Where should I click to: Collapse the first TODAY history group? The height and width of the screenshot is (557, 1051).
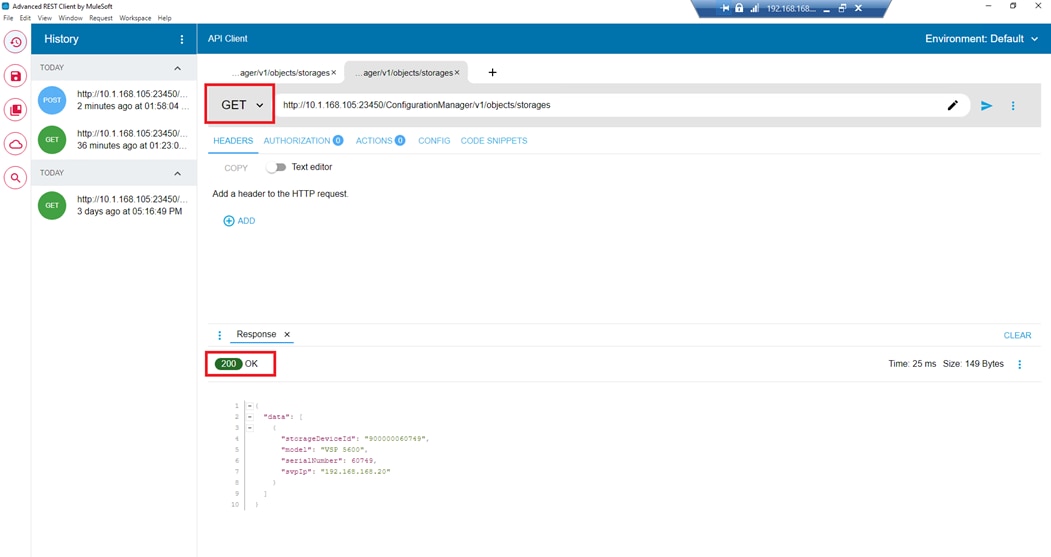(178, 68)
